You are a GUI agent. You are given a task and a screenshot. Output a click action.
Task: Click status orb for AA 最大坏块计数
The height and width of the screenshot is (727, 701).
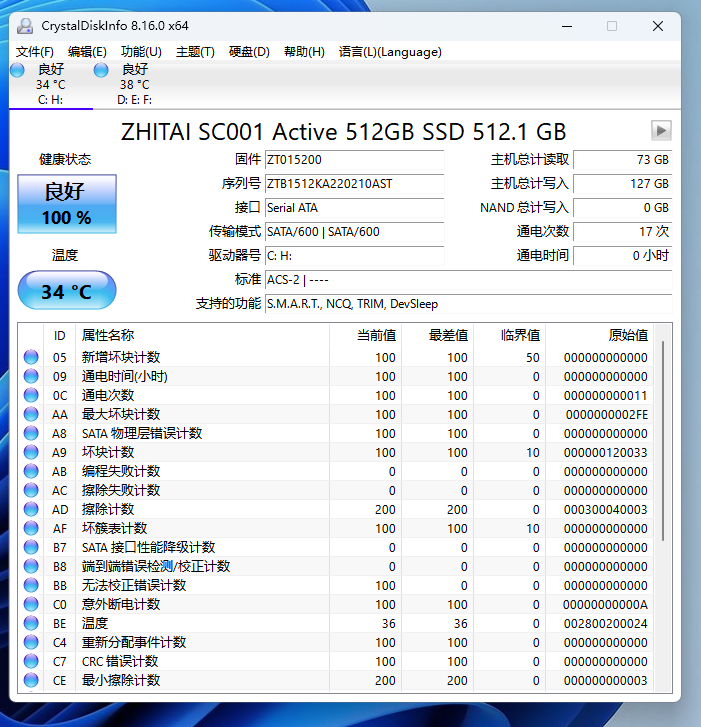(31, 414)
